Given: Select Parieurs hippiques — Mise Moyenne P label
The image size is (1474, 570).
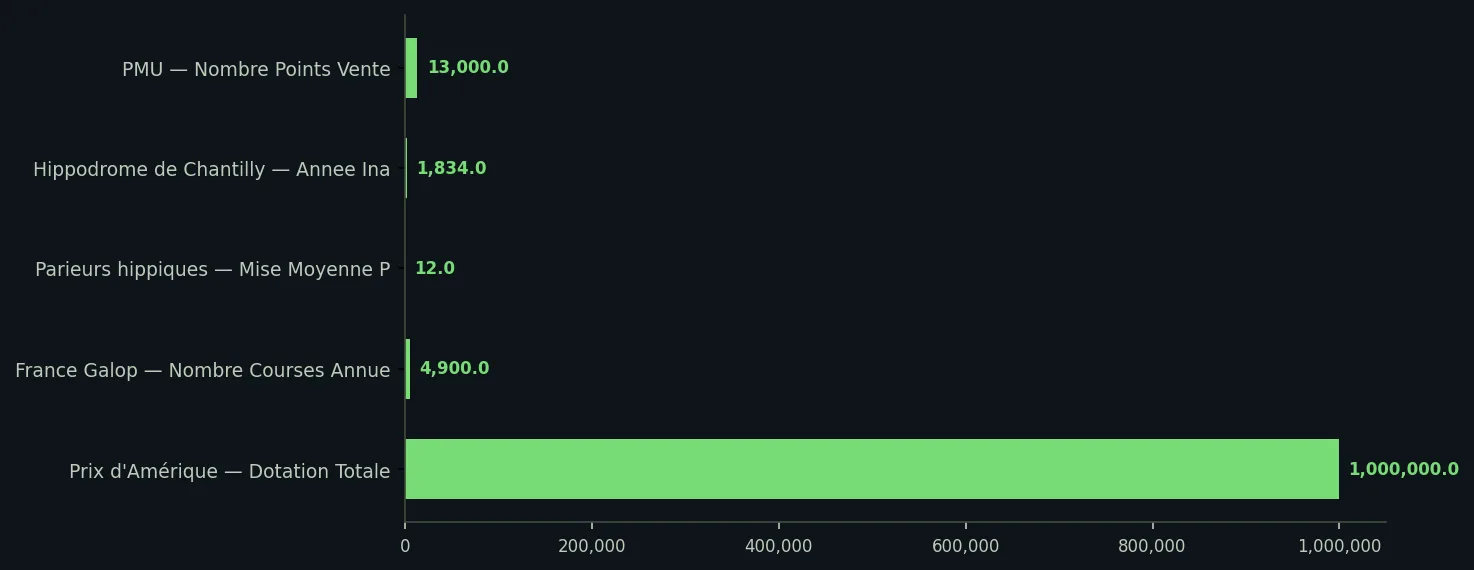Looking at the screenshot, I should point(213,270).
